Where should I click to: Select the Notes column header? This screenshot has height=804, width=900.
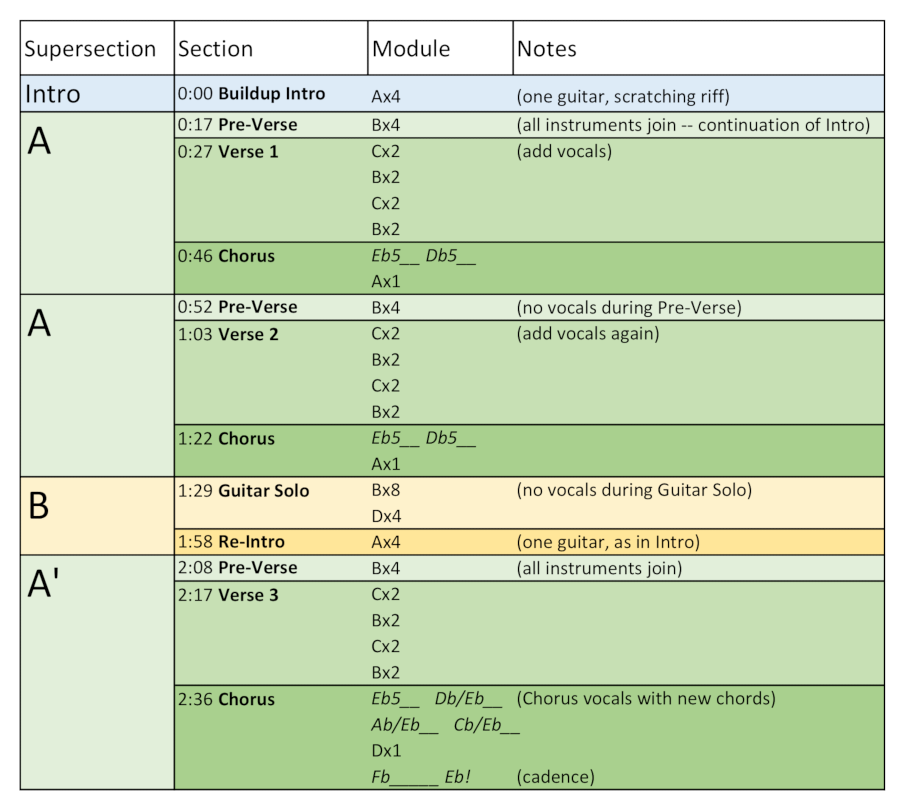(547, 49)
